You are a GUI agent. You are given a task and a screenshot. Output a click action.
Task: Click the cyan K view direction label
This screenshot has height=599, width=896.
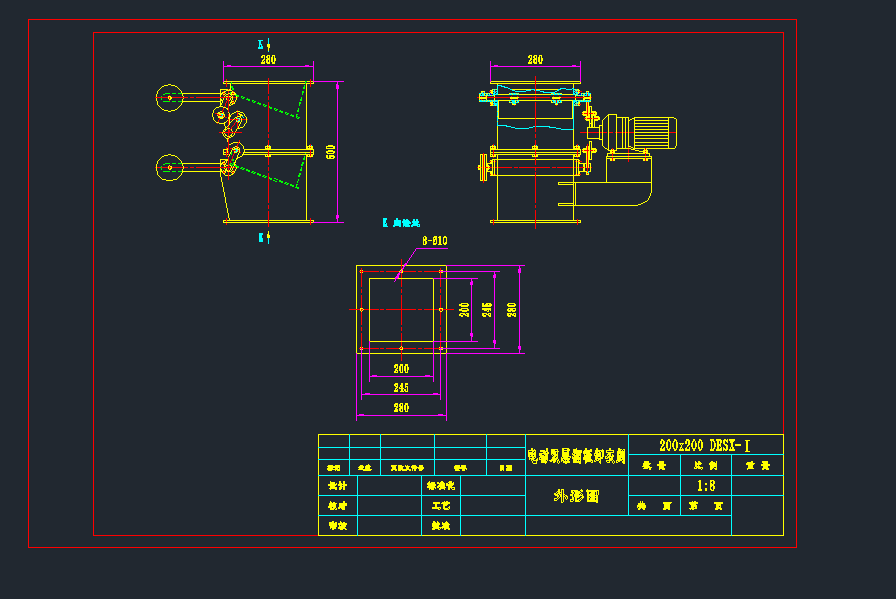[402, 223]
